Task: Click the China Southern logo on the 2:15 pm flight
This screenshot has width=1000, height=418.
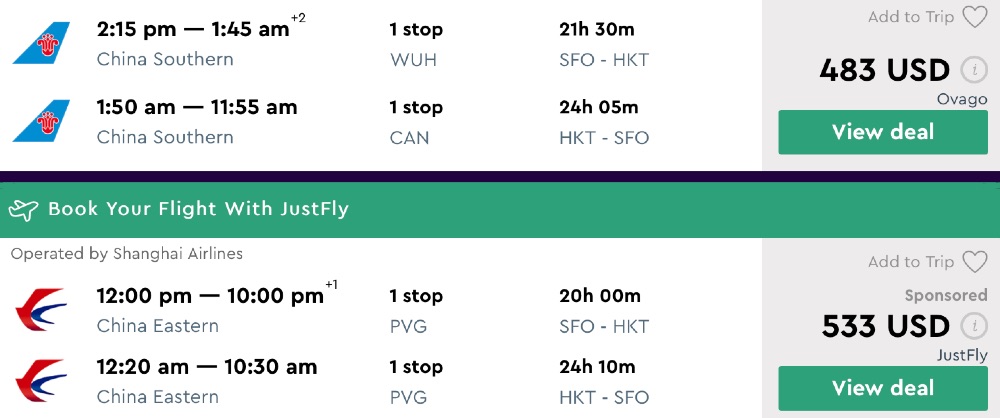Action: click(41, 43)
